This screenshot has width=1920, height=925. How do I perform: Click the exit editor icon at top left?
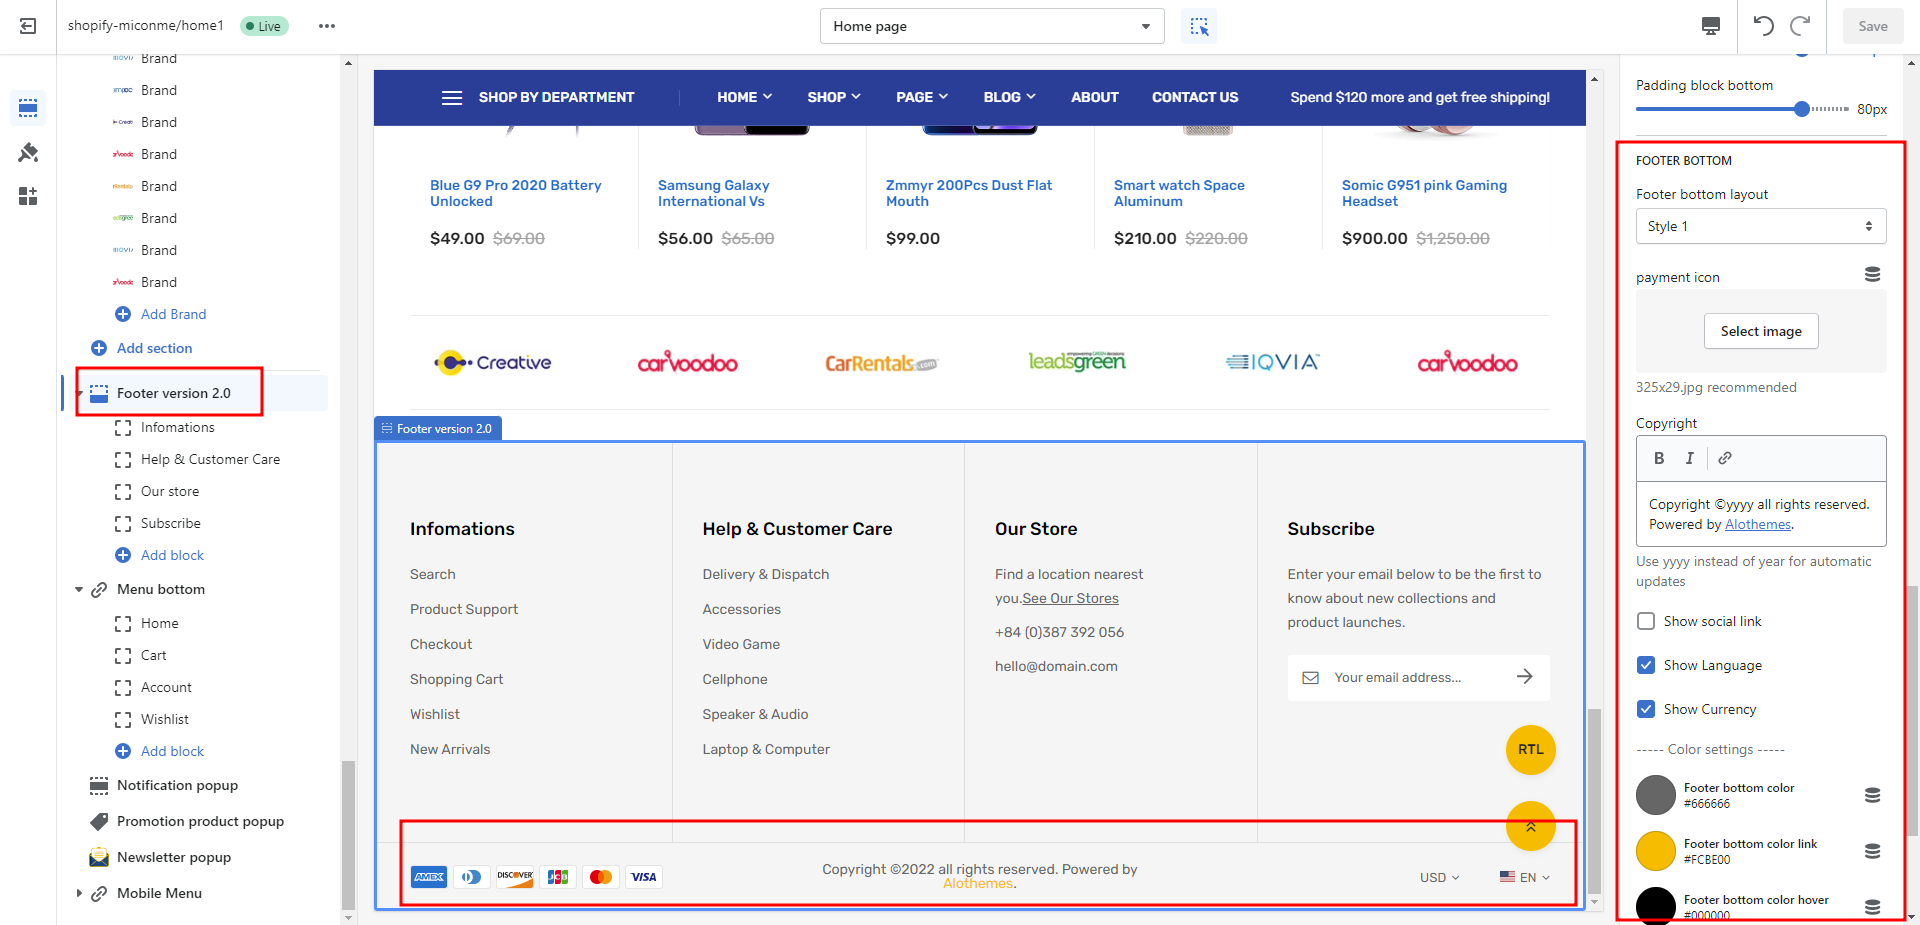coord(28,26)
